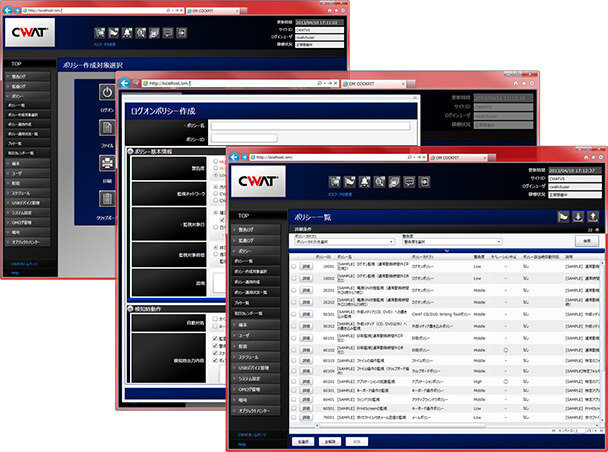Go back in the ポリシー一覧 browser window
This screenshot has width=608, height=452.
pos(234,157)
